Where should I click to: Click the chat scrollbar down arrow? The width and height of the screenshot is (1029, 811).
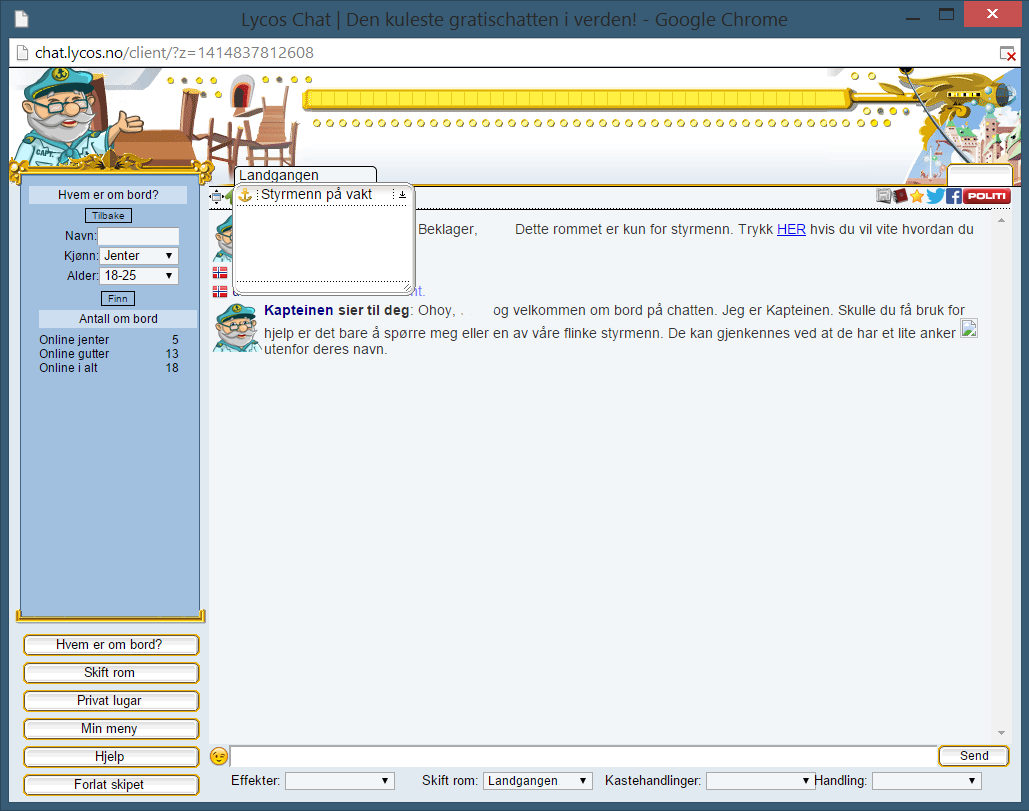coord(1001,733)
